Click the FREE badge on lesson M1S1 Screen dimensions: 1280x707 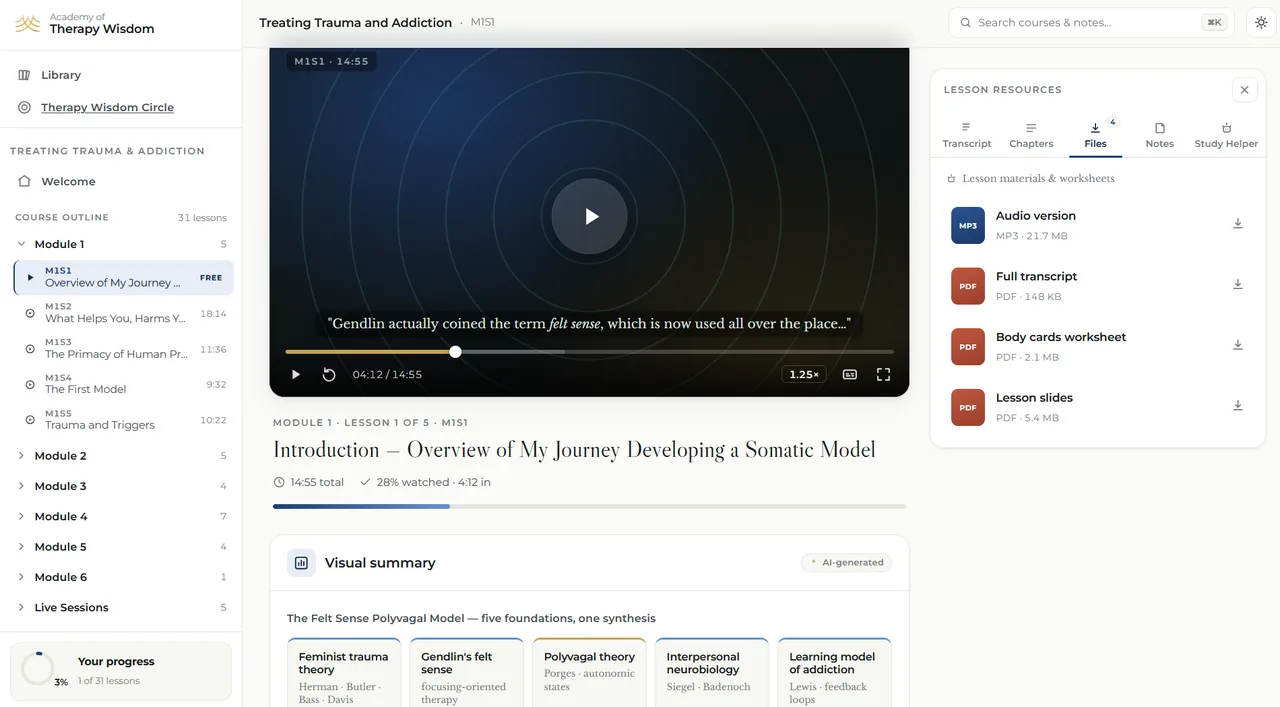coord(211,278)
